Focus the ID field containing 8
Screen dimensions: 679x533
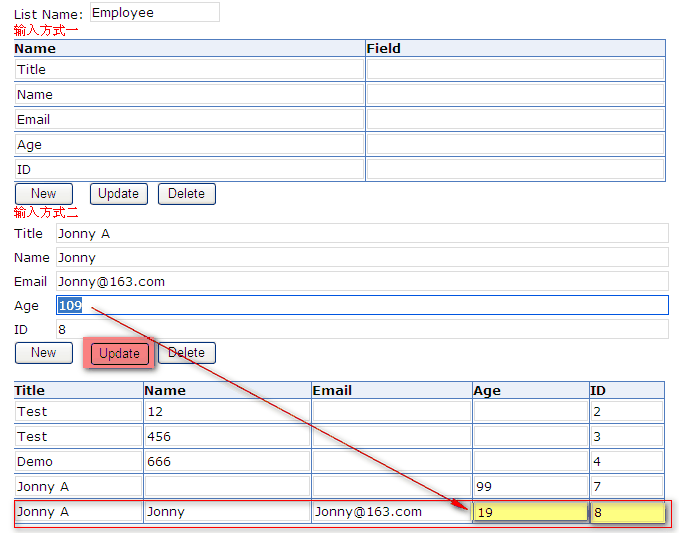pyautogui.click(x=362, y=329)
